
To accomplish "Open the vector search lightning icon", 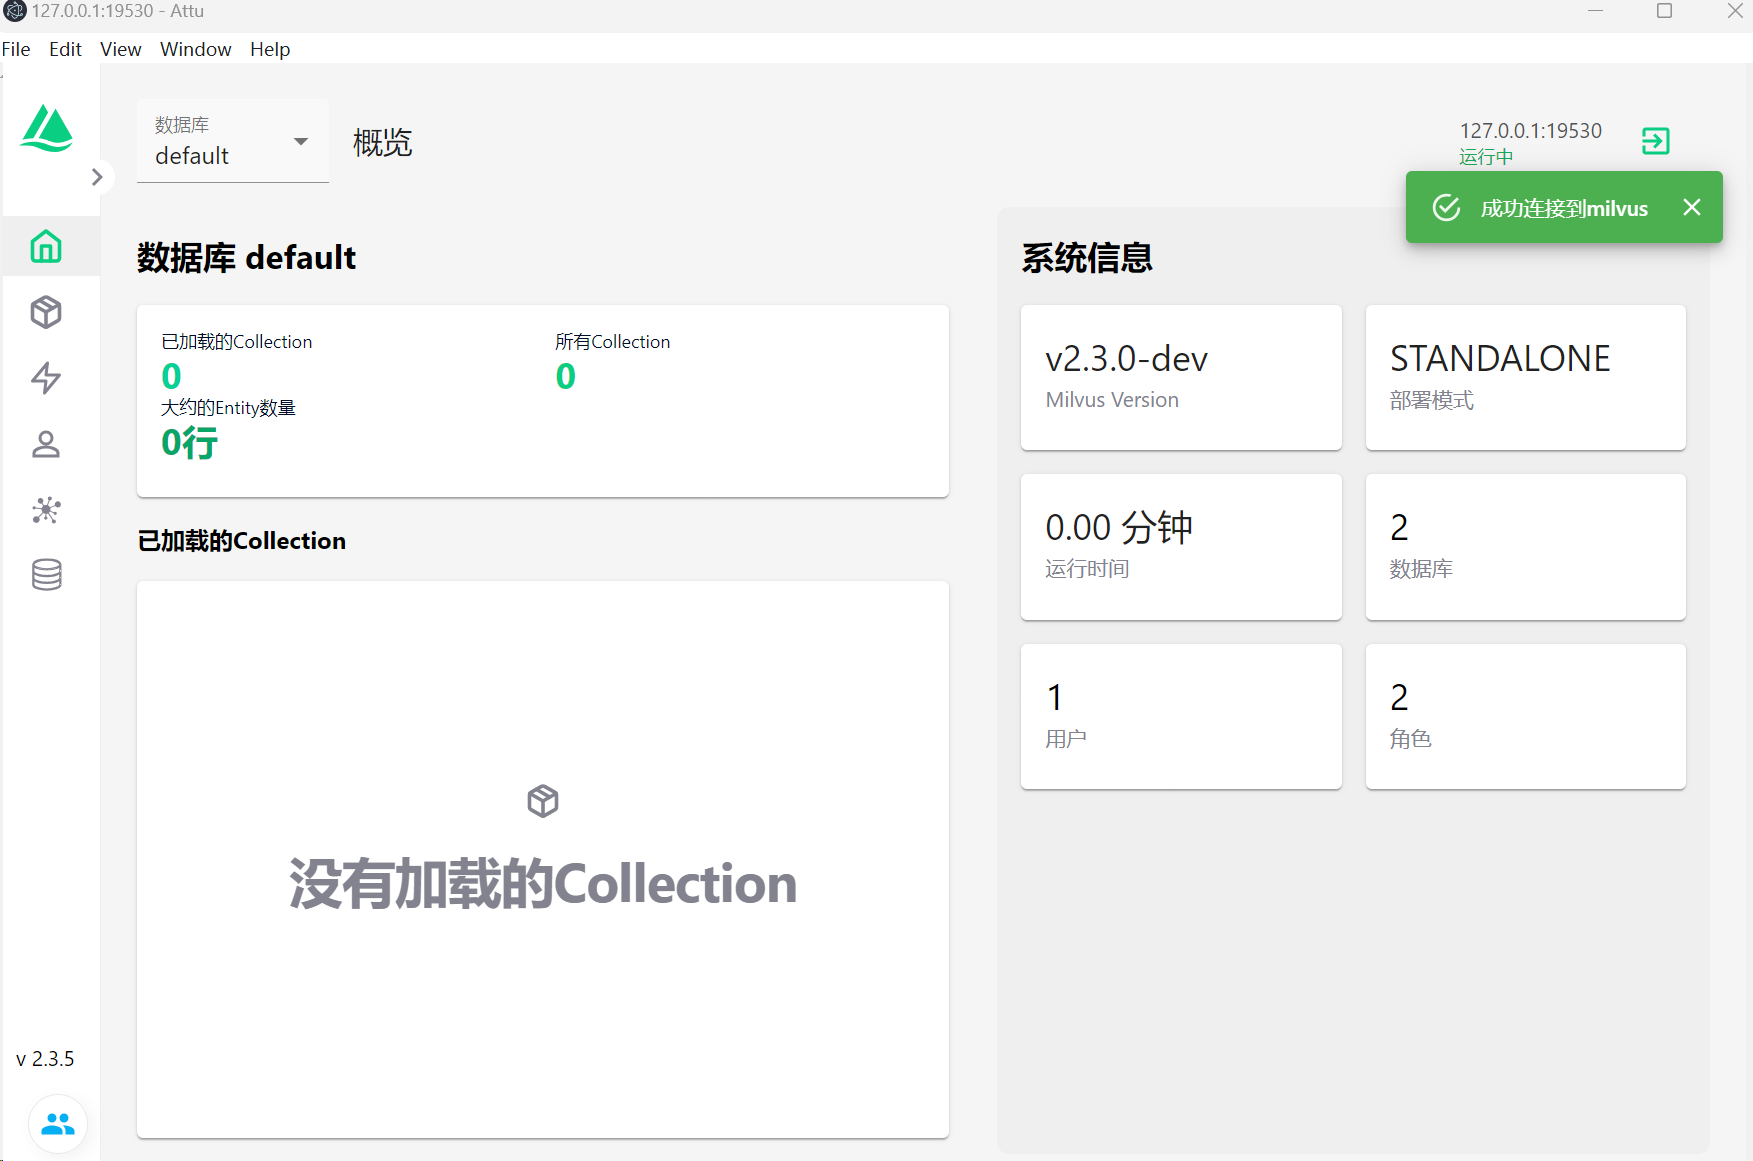I will pos(46,378).
